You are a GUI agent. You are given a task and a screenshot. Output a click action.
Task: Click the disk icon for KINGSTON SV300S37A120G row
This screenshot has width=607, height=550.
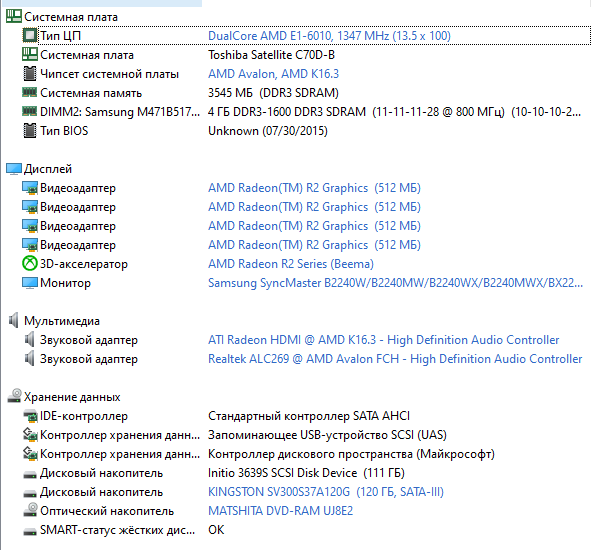click(30, 493)
